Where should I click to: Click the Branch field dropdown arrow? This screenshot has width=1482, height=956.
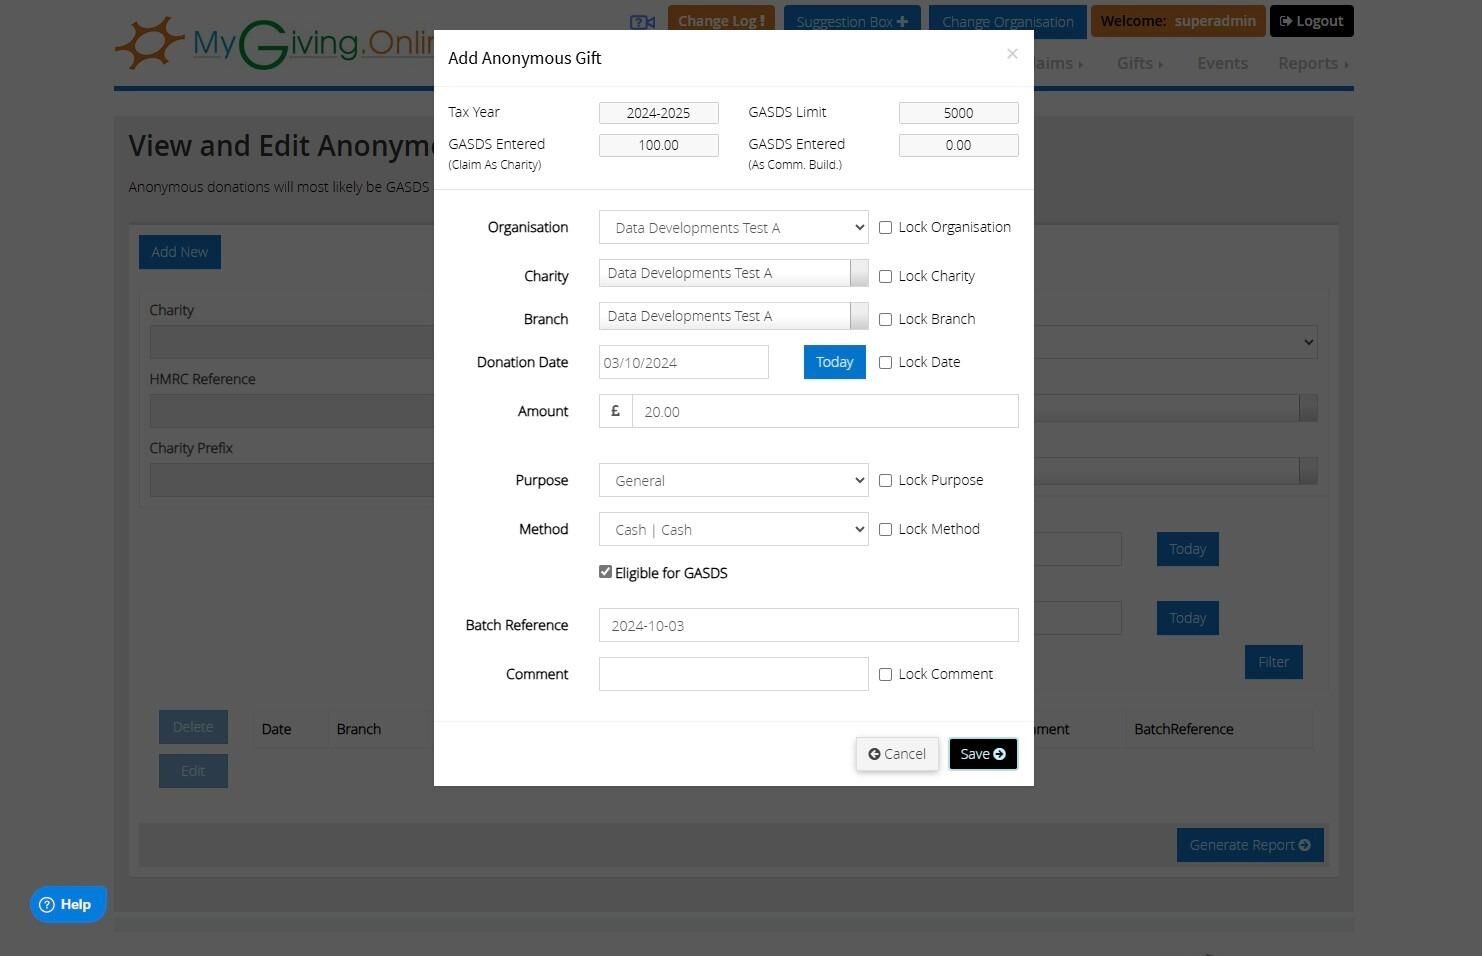pyautogui.click(x=859, y=316)
